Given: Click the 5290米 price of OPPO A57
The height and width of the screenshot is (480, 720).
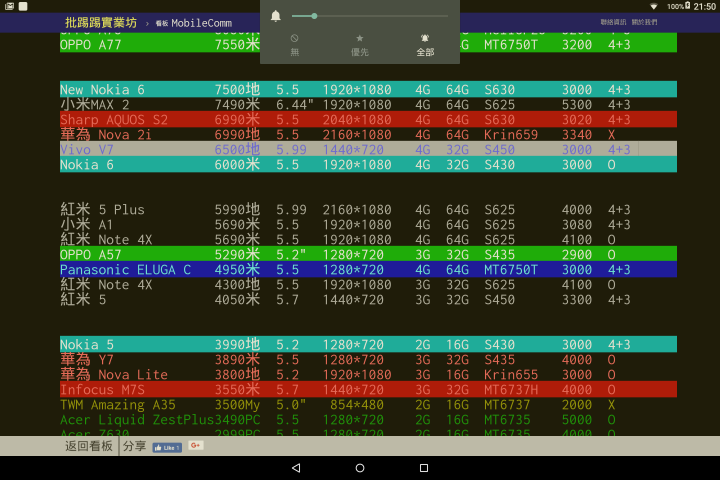Looking at the screenshot, I should pos(237,255).
